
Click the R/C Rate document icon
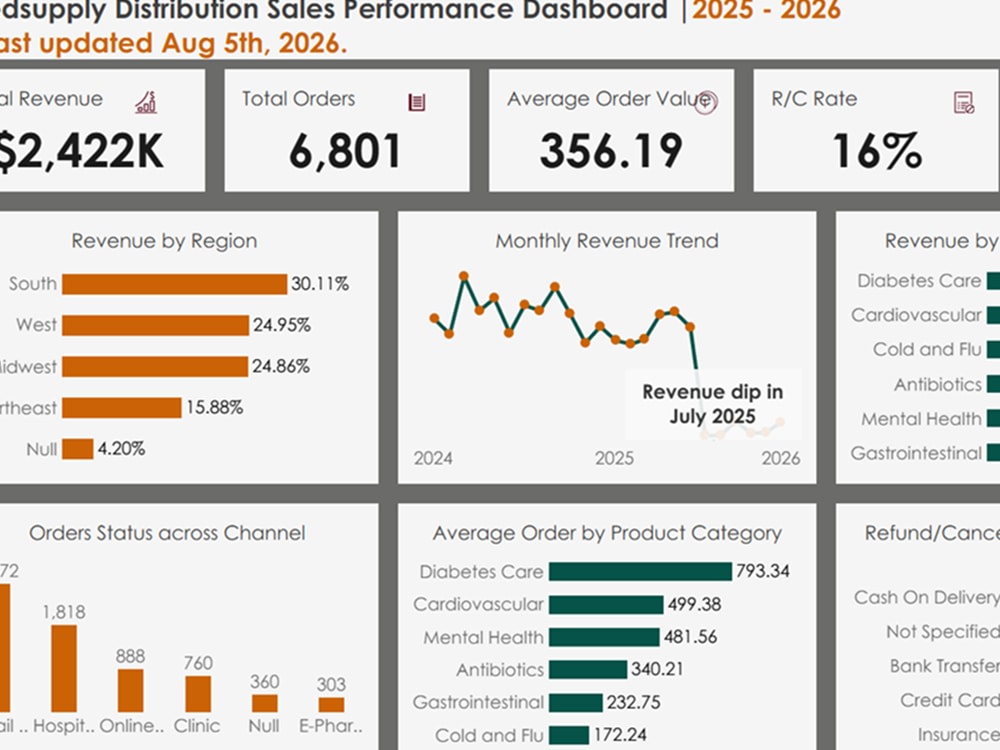[x=964, y=102]
